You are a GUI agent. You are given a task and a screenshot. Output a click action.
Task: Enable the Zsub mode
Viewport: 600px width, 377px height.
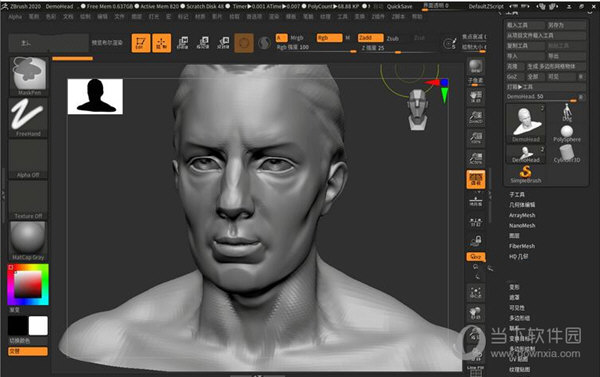click(393, 38)
